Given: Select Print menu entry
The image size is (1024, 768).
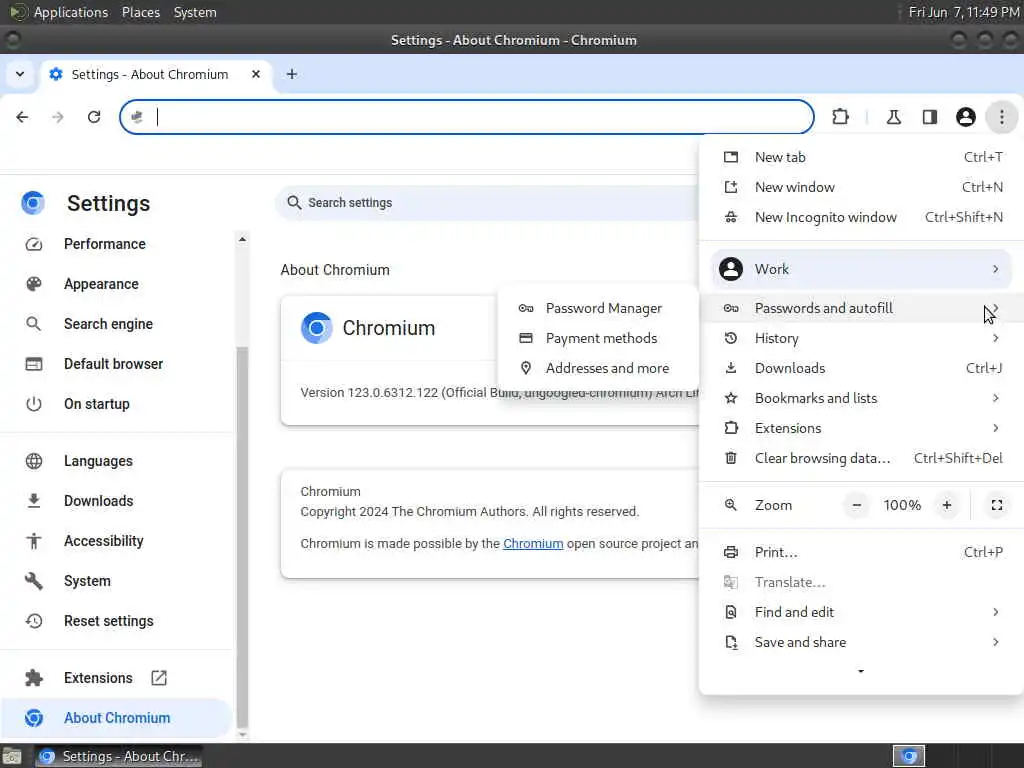Looking at the screenshot, I should point(861,552).
